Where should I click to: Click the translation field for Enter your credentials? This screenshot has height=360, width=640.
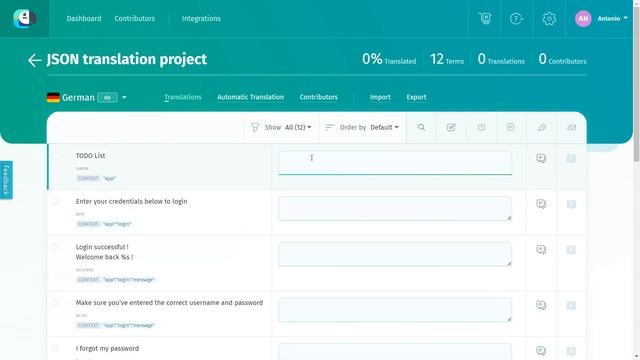pyautogui.click(x=395, y=209)
